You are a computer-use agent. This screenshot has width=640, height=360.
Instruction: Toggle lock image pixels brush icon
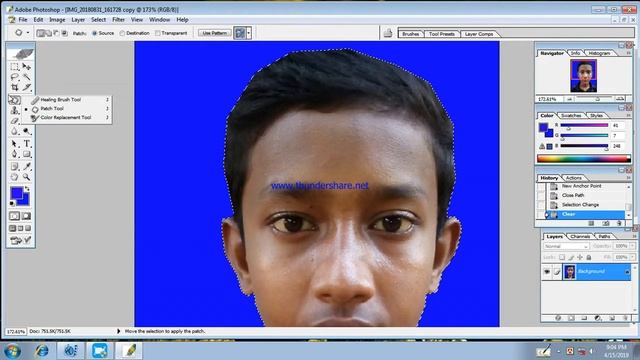[x=571, y=257]
